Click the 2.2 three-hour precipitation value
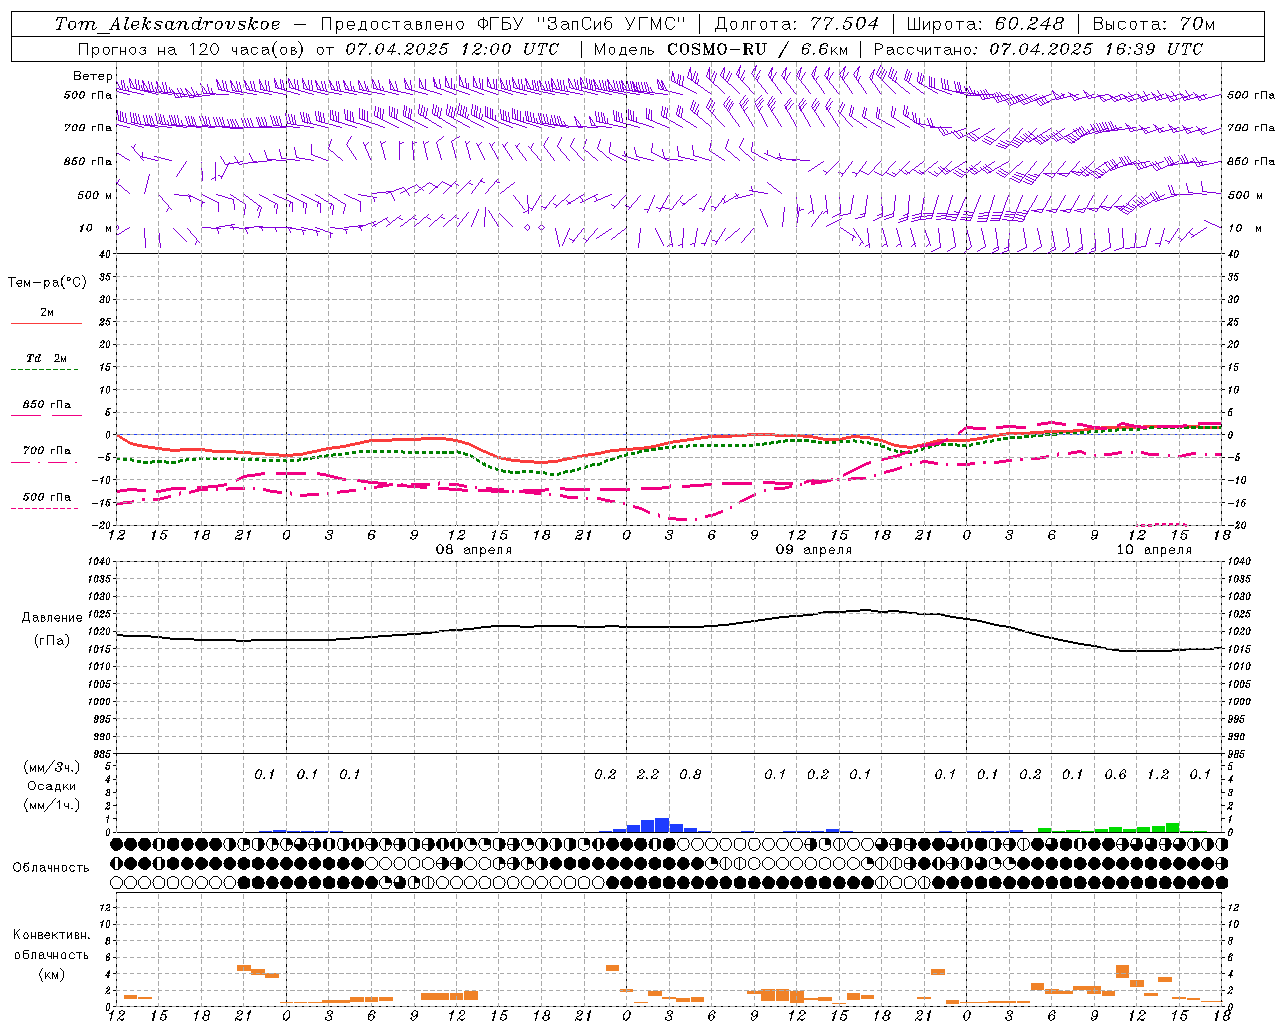 (x=648, y=774)
